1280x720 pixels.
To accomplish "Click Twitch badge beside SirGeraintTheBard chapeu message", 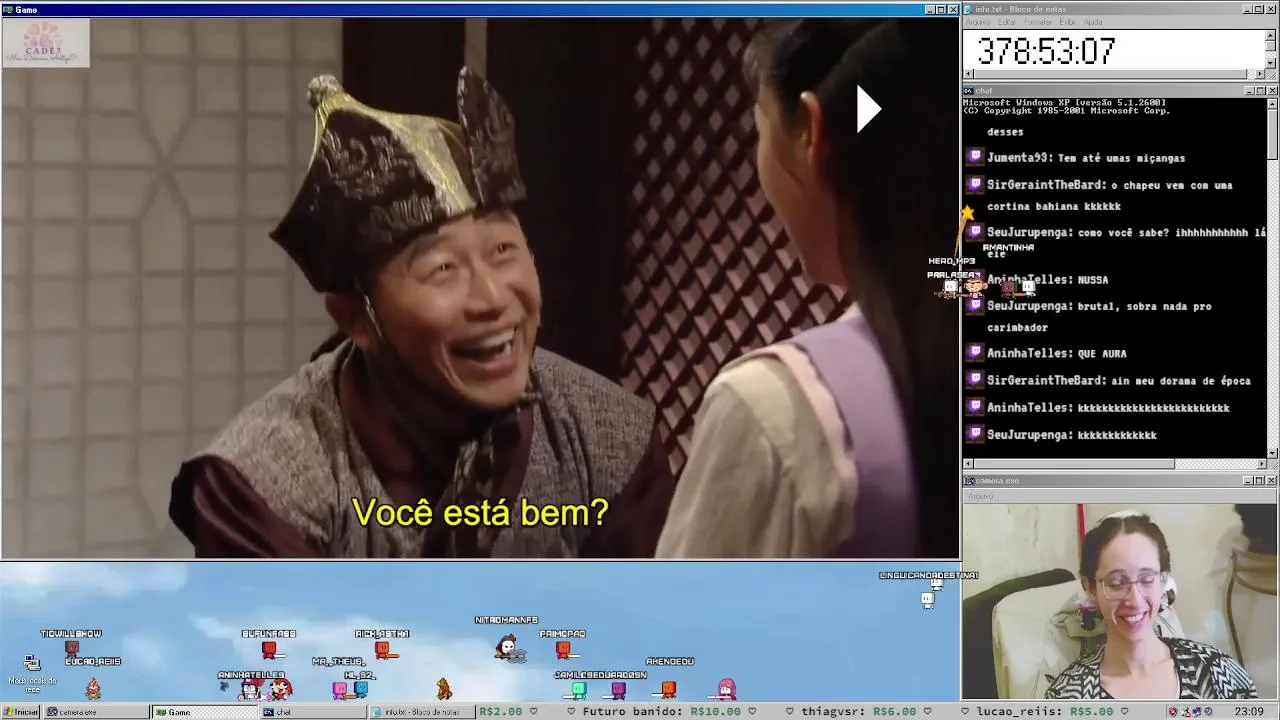I will 975,184.
